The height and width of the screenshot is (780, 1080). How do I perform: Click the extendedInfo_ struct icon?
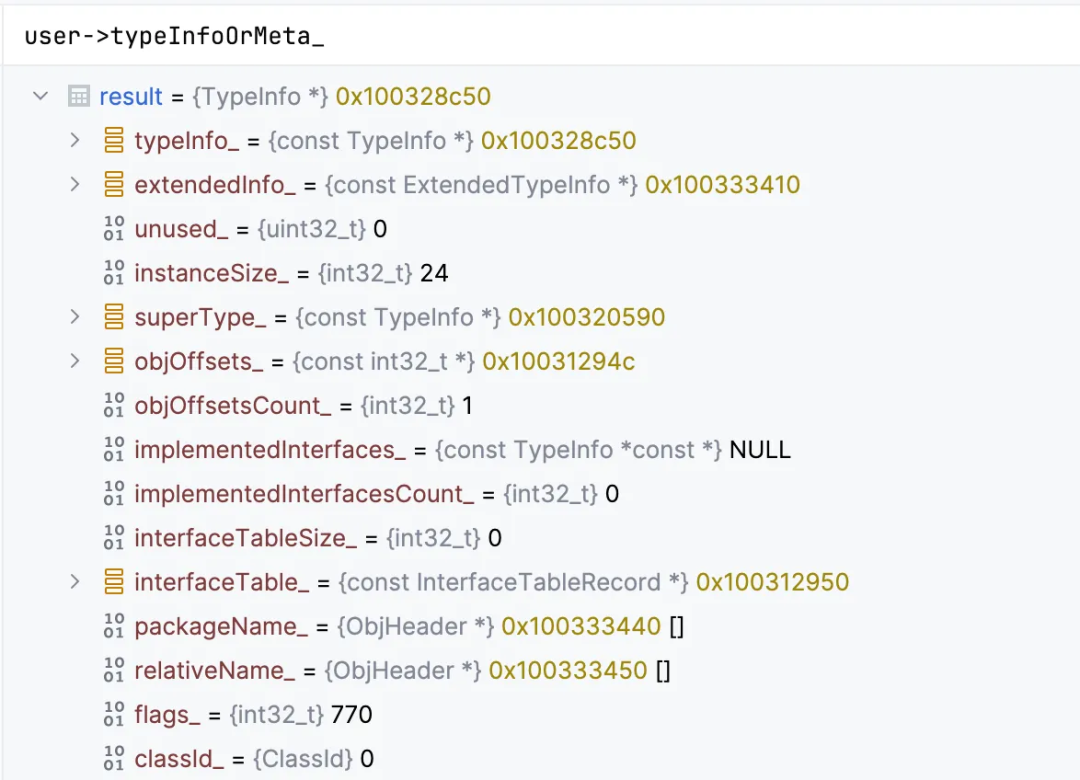(114, 184)
